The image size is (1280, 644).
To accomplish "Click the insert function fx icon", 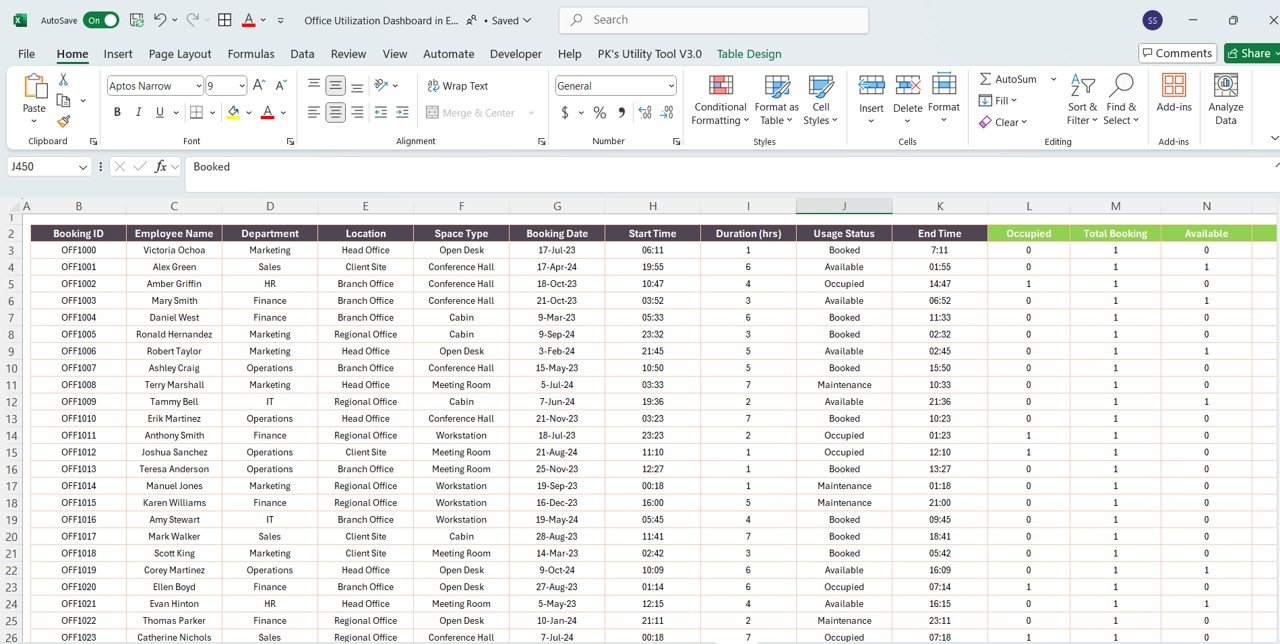I will point(161,167).
